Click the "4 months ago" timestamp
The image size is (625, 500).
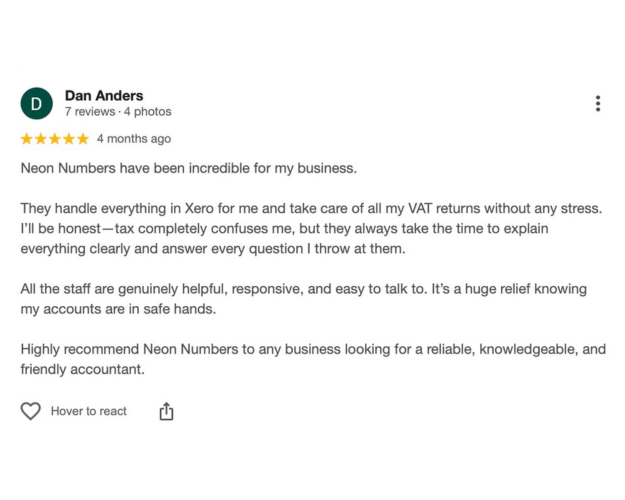tap(134, 139)
